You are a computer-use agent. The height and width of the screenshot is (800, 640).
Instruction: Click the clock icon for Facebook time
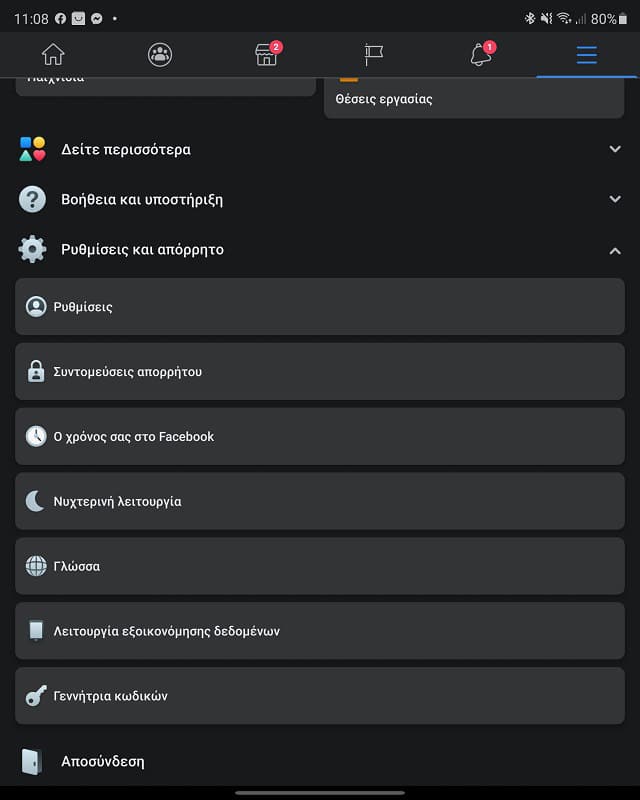pos(36,436)
